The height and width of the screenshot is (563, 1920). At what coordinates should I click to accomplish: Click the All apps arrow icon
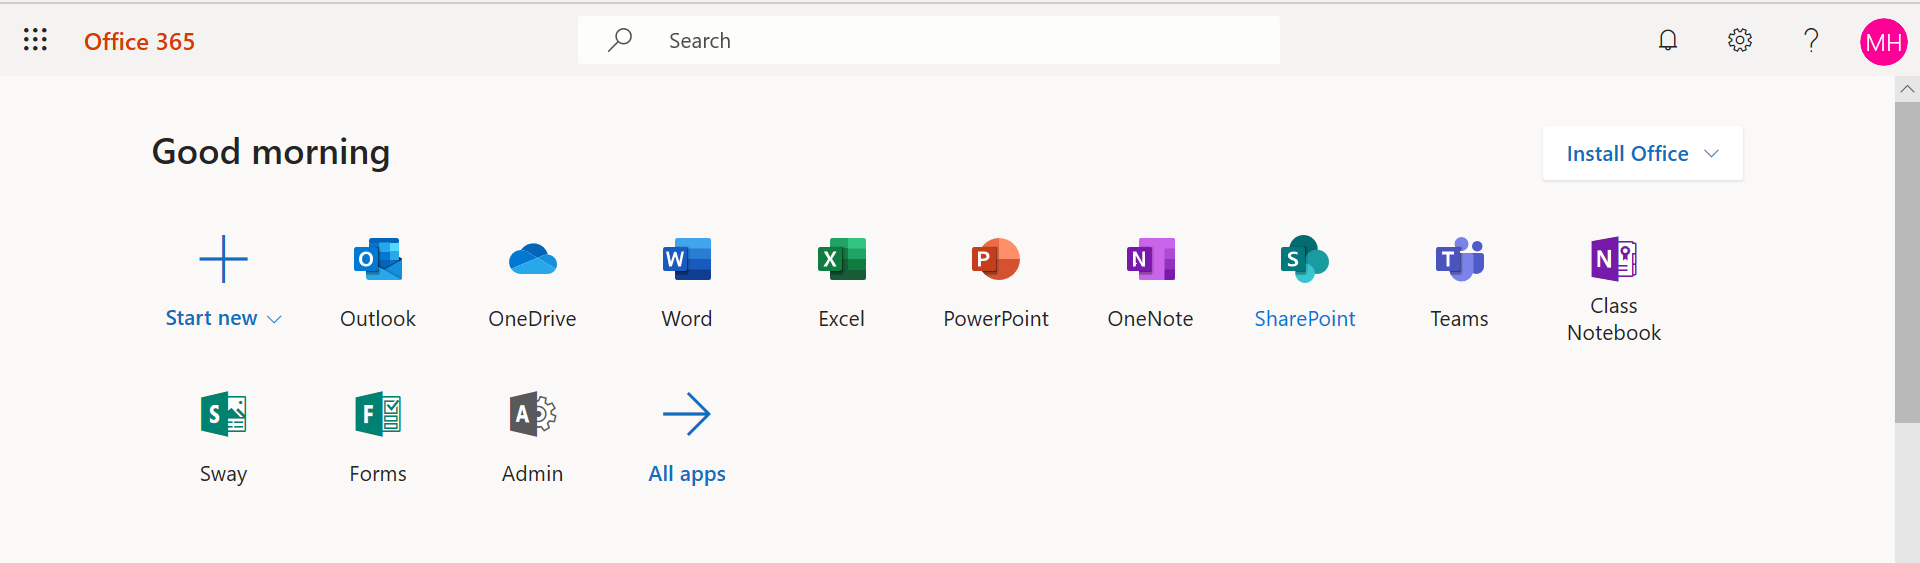click(687, 414)
